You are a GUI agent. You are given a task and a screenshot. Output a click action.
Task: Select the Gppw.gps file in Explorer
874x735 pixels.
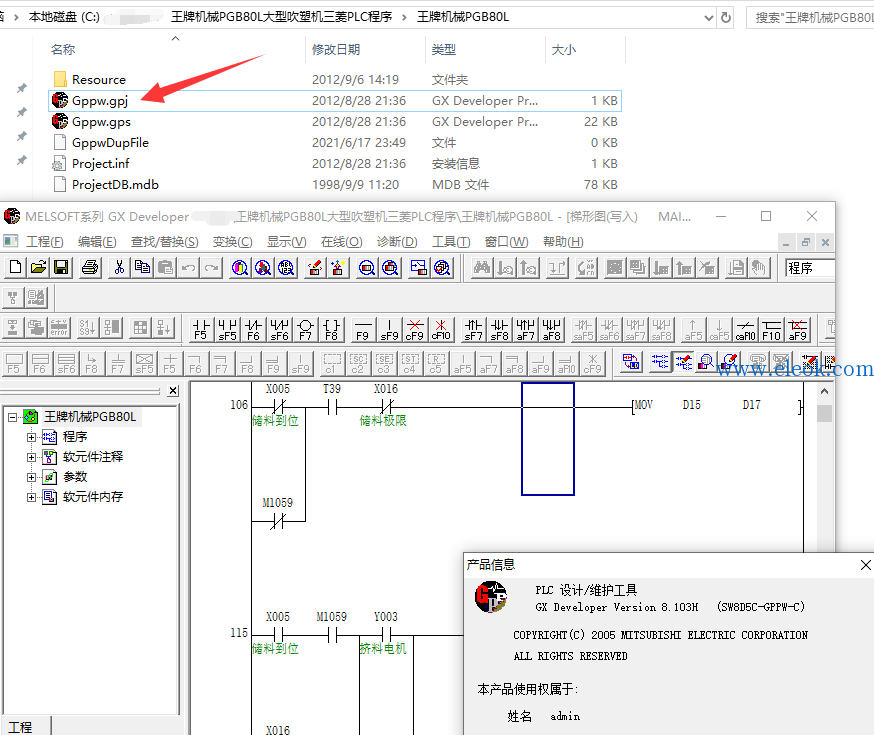pos(335,121)
